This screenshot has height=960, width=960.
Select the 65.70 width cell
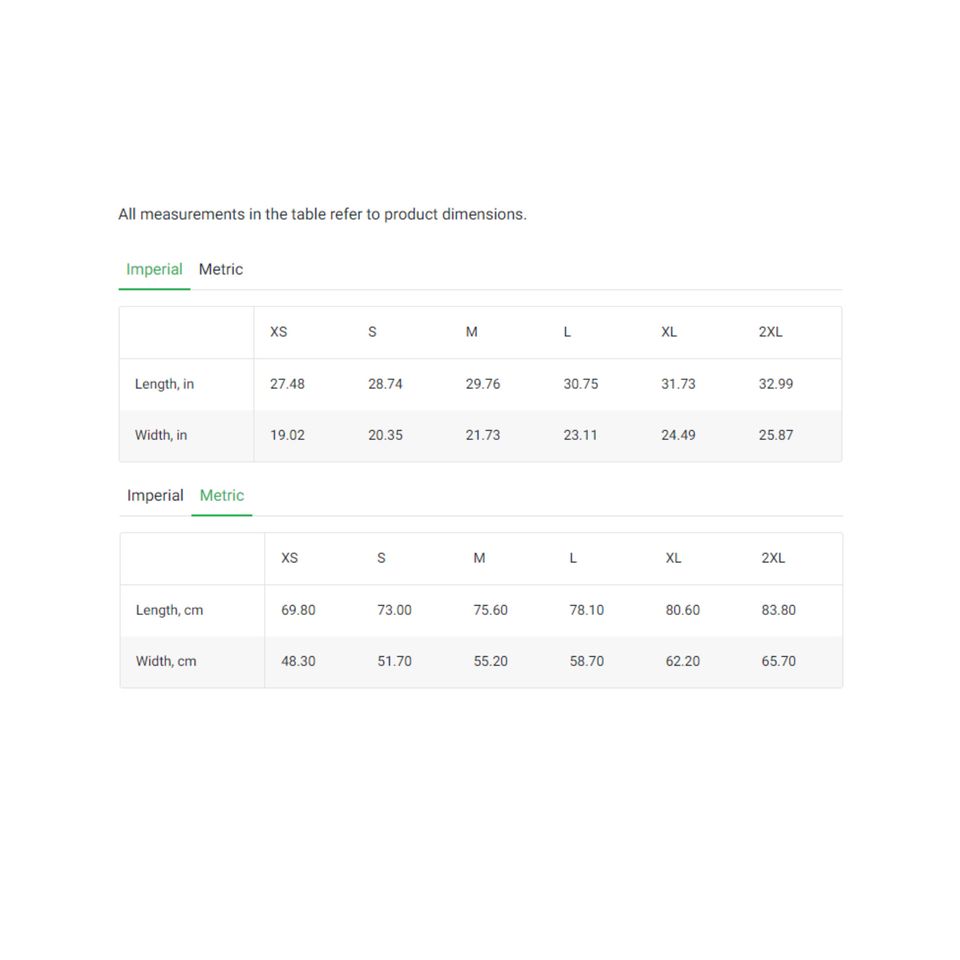pos(779,661)
